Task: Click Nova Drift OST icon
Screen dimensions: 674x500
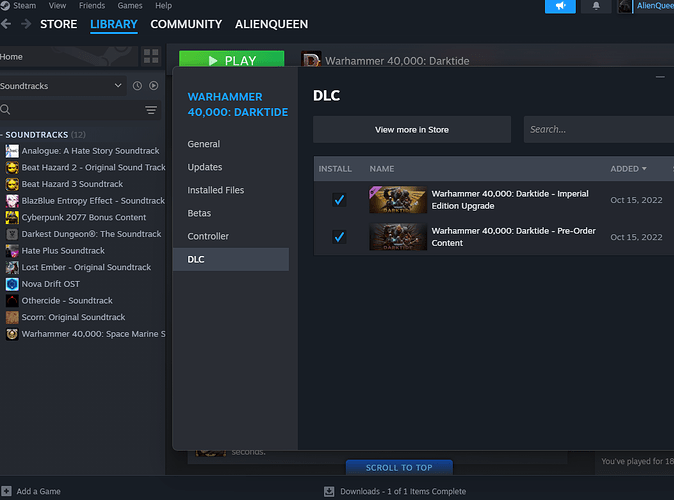Action: pos(12,284)
